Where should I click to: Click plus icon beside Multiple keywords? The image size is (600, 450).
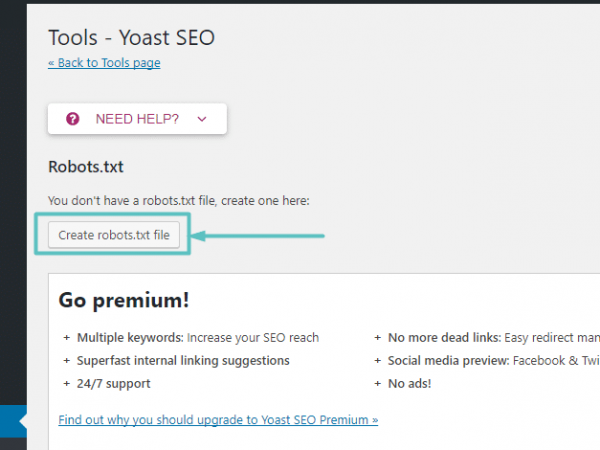[x=67, y=338]
